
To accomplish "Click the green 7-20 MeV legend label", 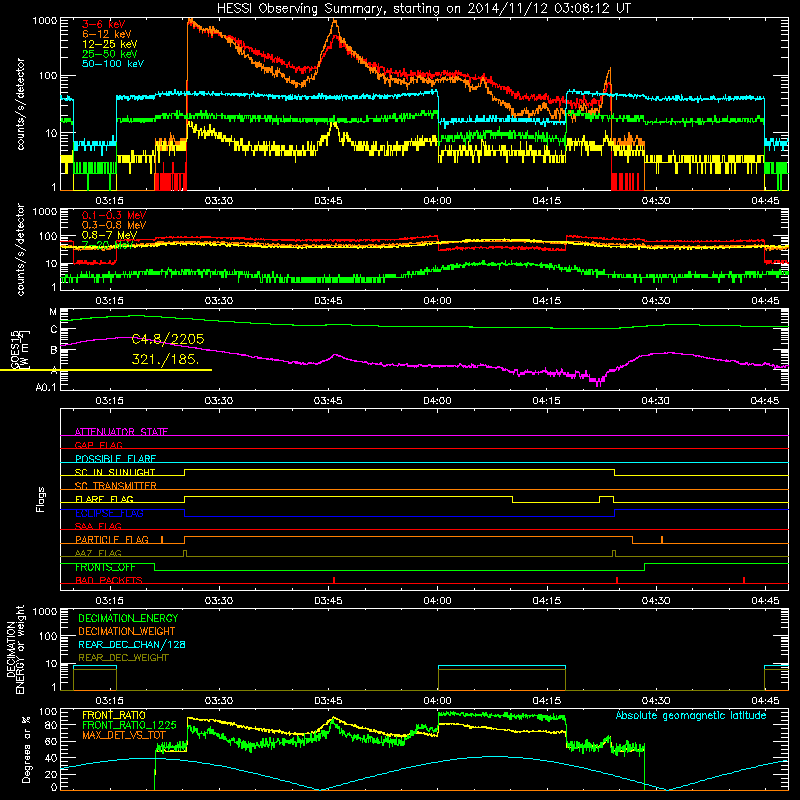I will click(108, 245).
